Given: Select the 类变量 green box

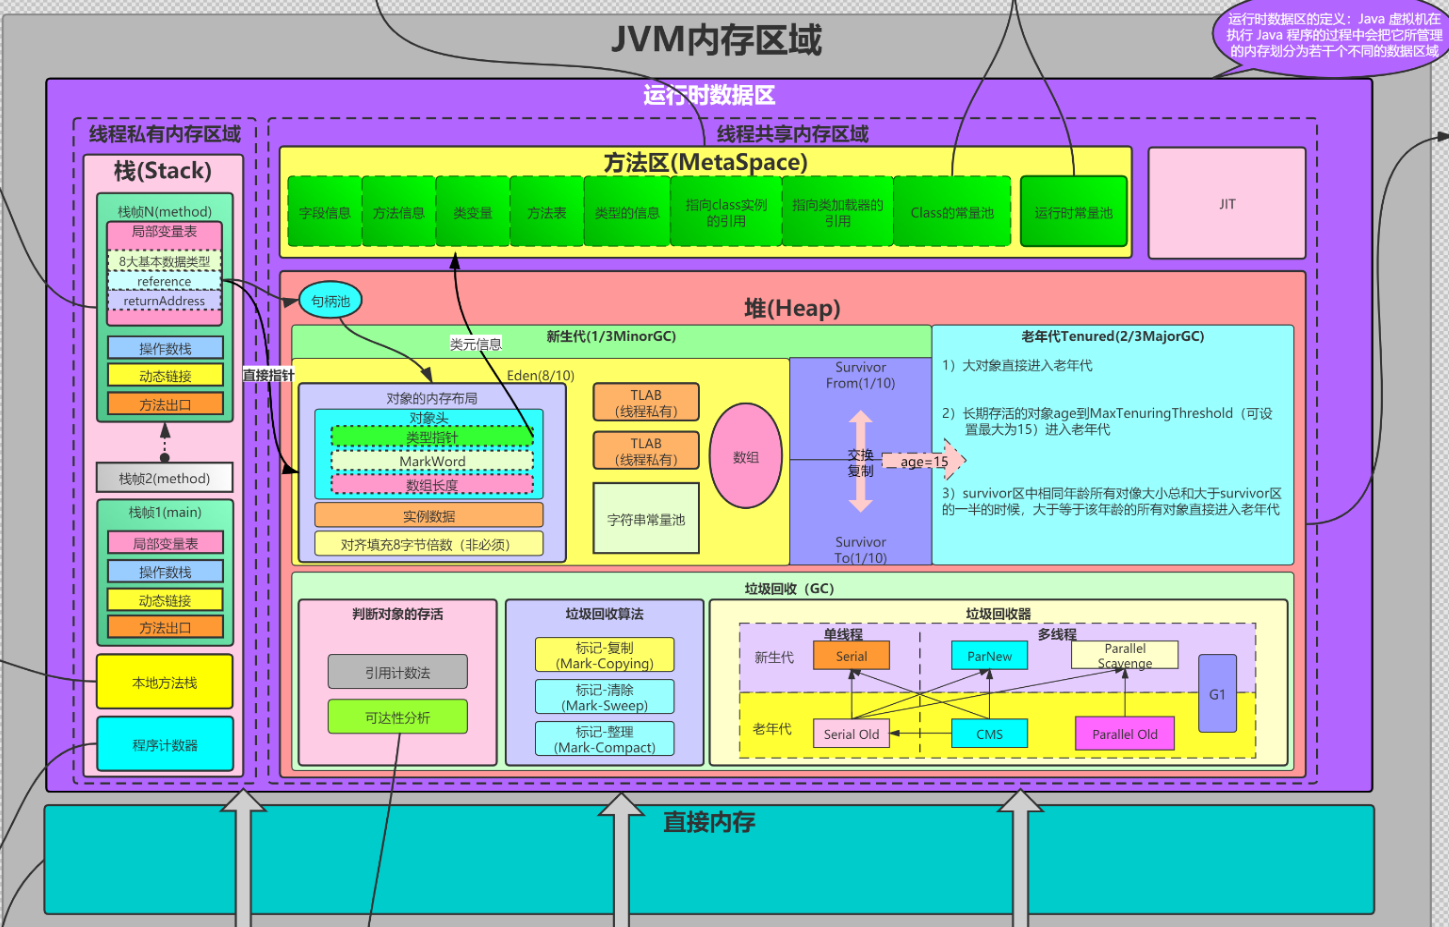Looking at the screenshot, I should (x=473, y=212).
